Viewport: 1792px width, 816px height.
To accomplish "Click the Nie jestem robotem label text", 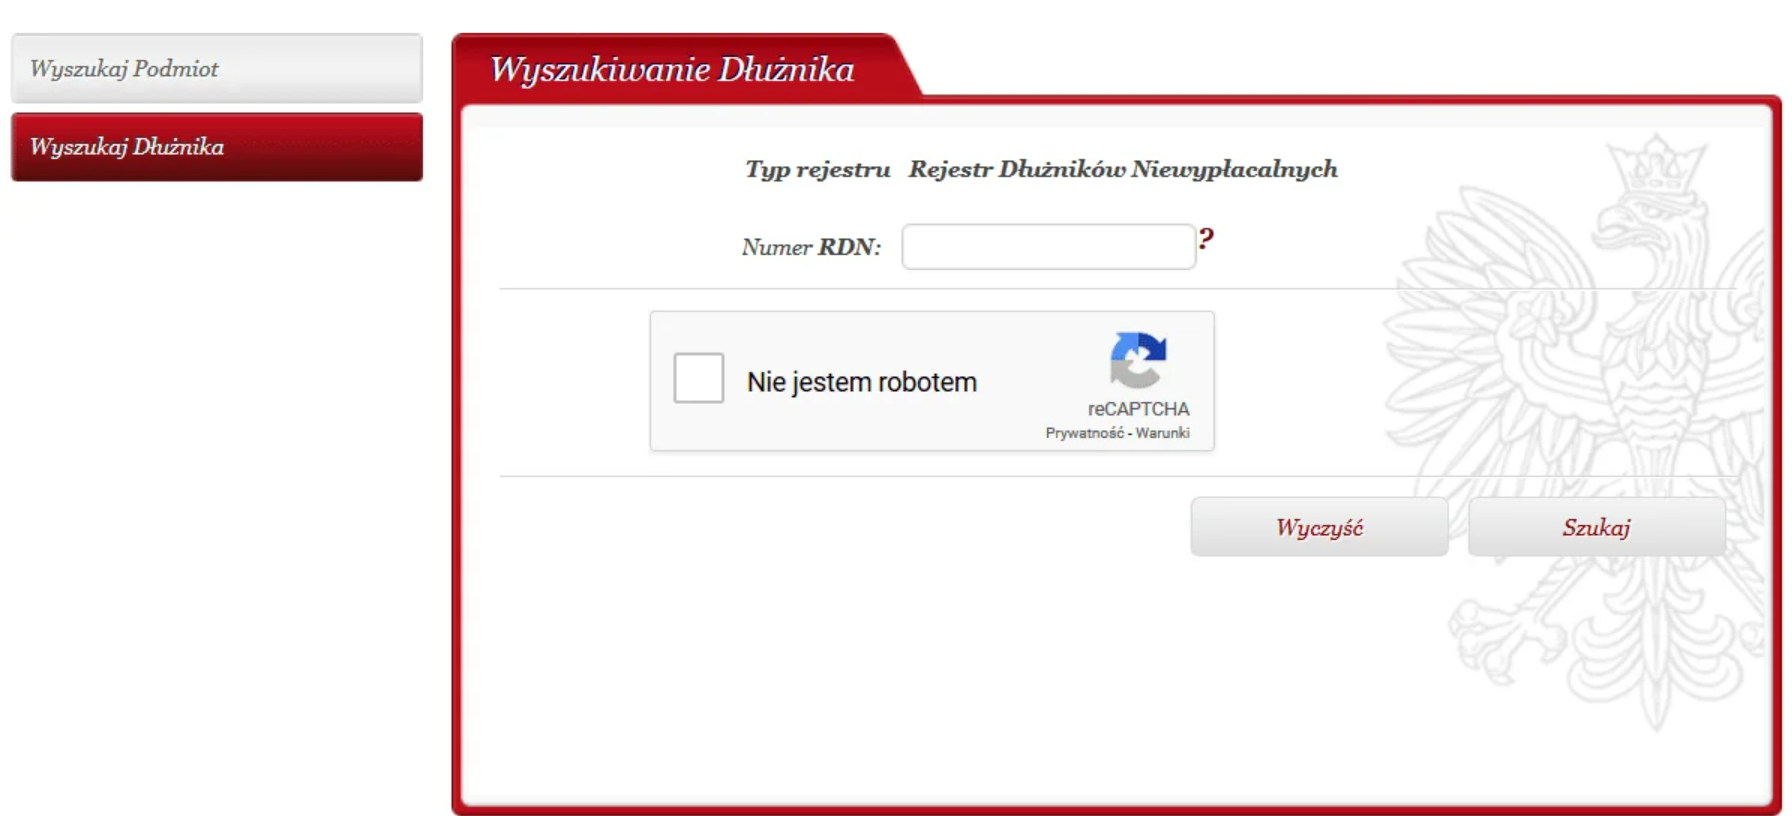I will click(861, 382).
